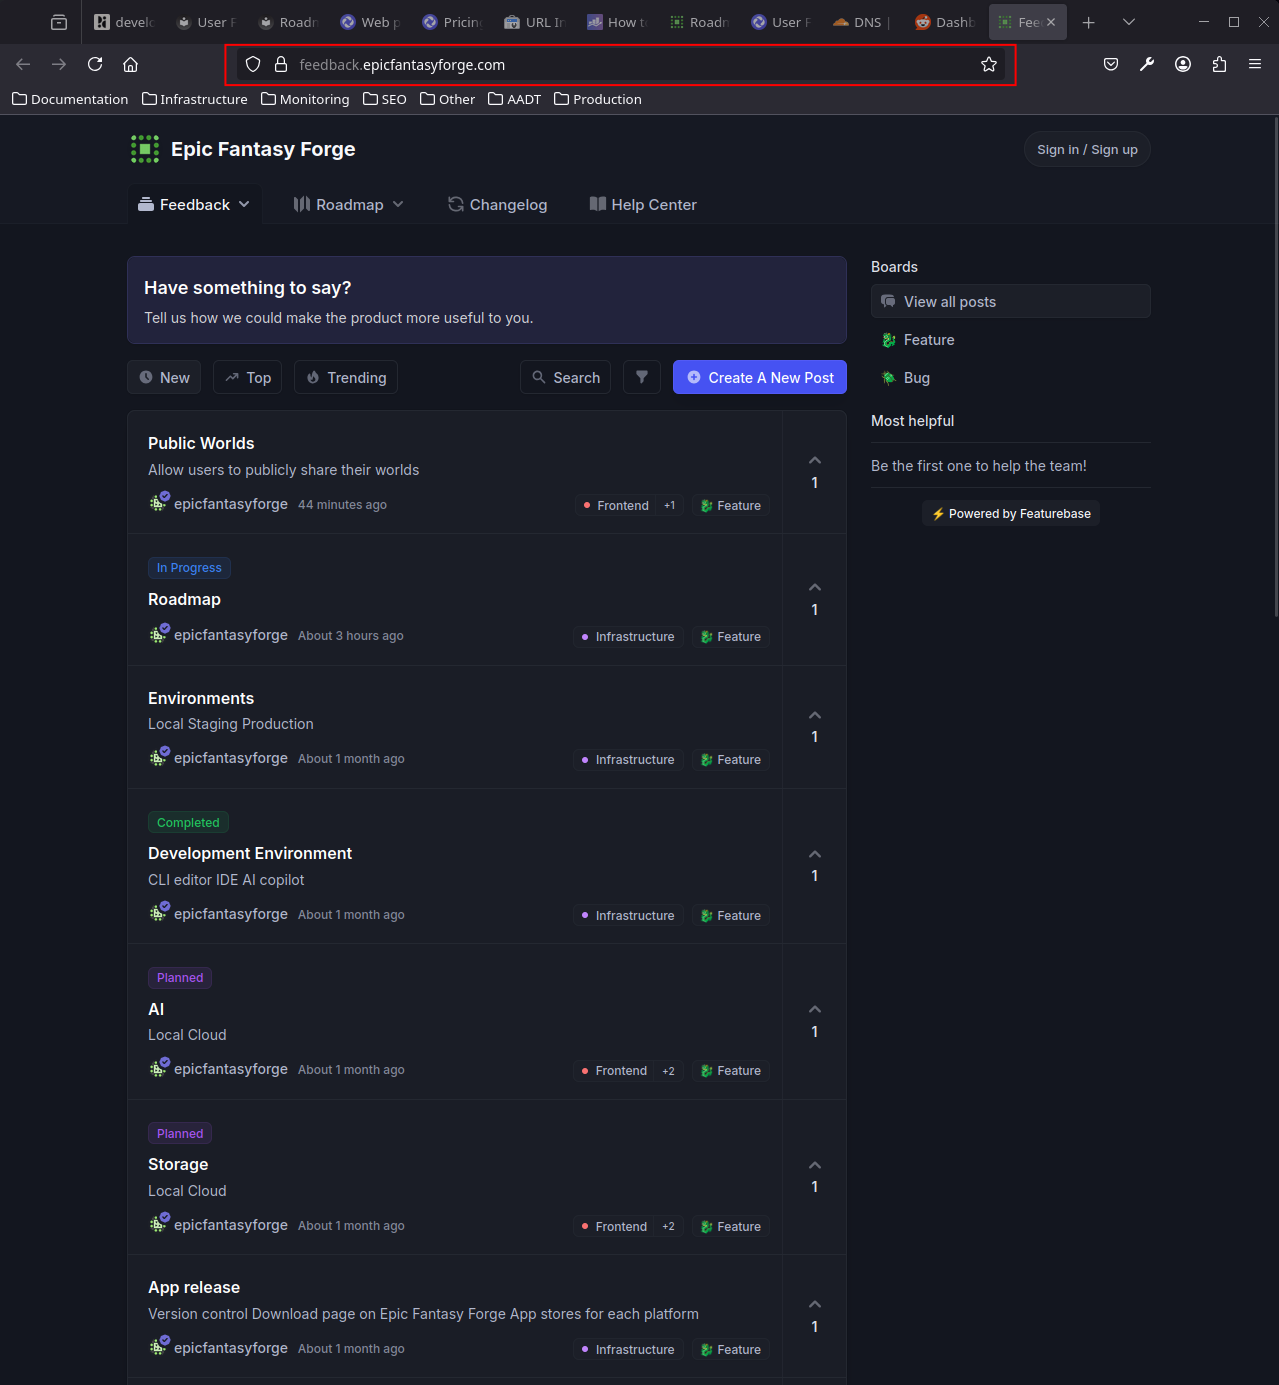Follow the Powered by Featurebase link

tap(1011, 514)
